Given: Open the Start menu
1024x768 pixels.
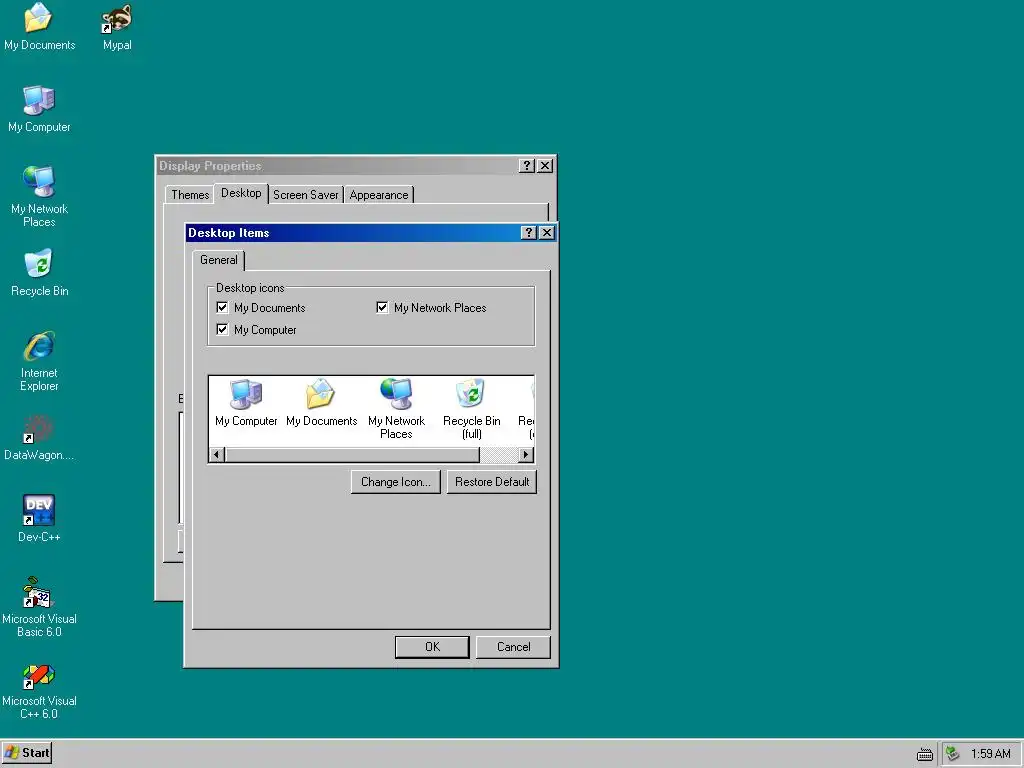Looking at the screenshot, I should pos(27,753).
